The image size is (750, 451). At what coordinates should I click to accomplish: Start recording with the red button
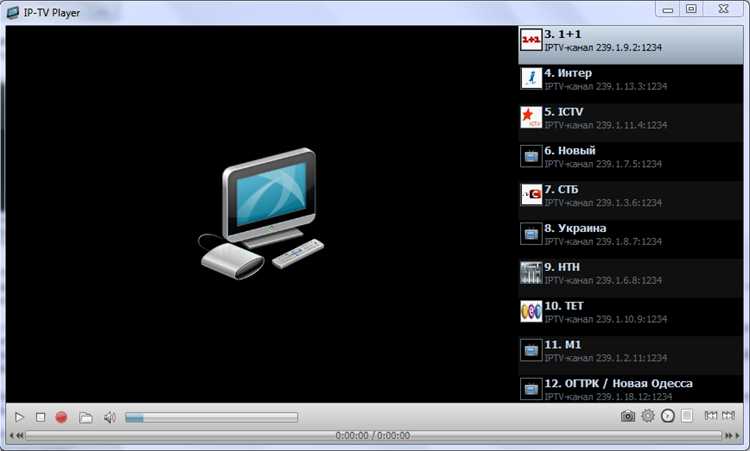tap(61, 418)
